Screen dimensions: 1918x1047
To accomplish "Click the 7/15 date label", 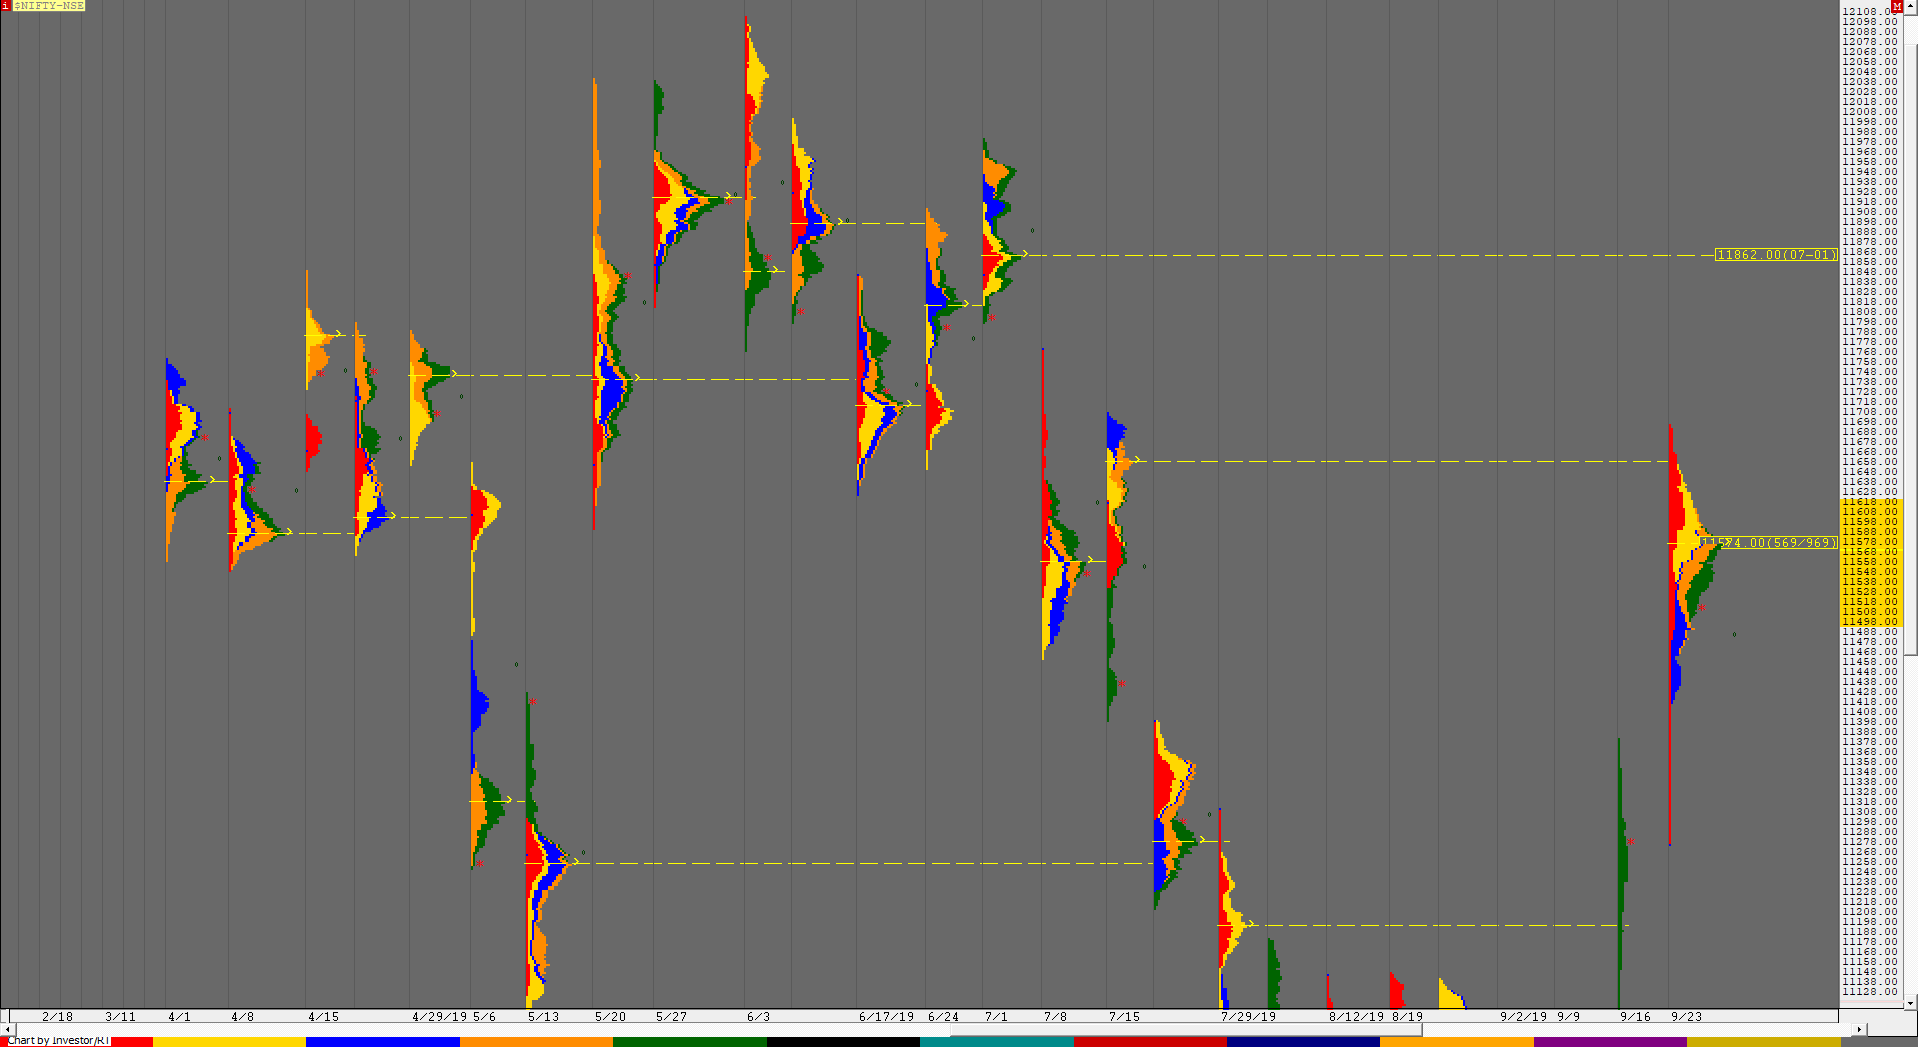I will [1124, 1016].
